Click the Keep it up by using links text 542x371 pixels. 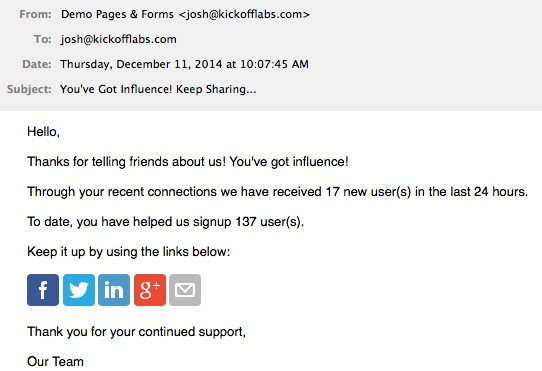coord(129,251)
